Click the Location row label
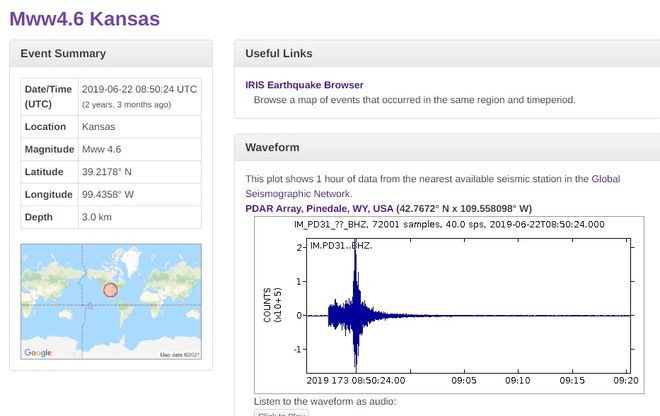The height and width of the screenshot is (416, 660). click(45, 127)
